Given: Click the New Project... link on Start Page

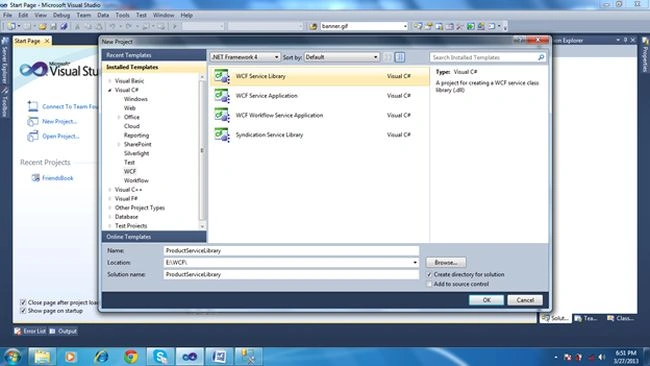Looking at the screenshot, I should [60, 121].
